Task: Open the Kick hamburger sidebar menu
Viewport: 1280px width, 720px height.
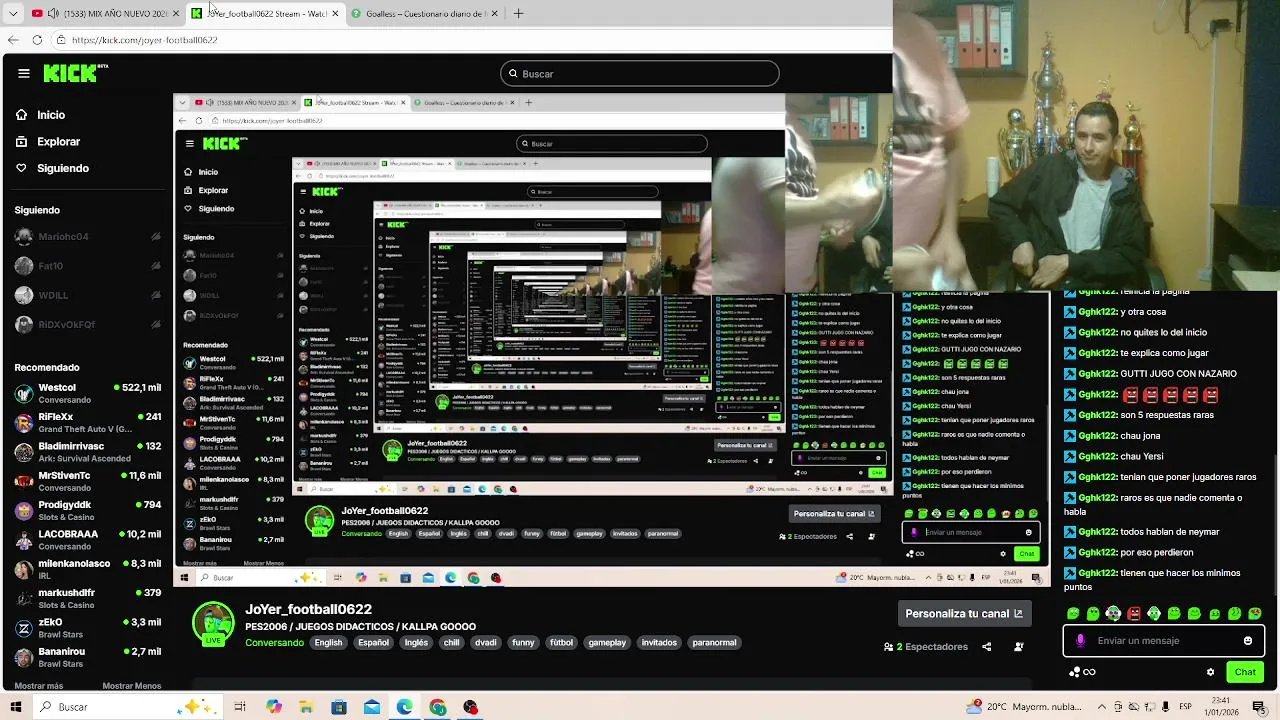Action: (24, 73)
